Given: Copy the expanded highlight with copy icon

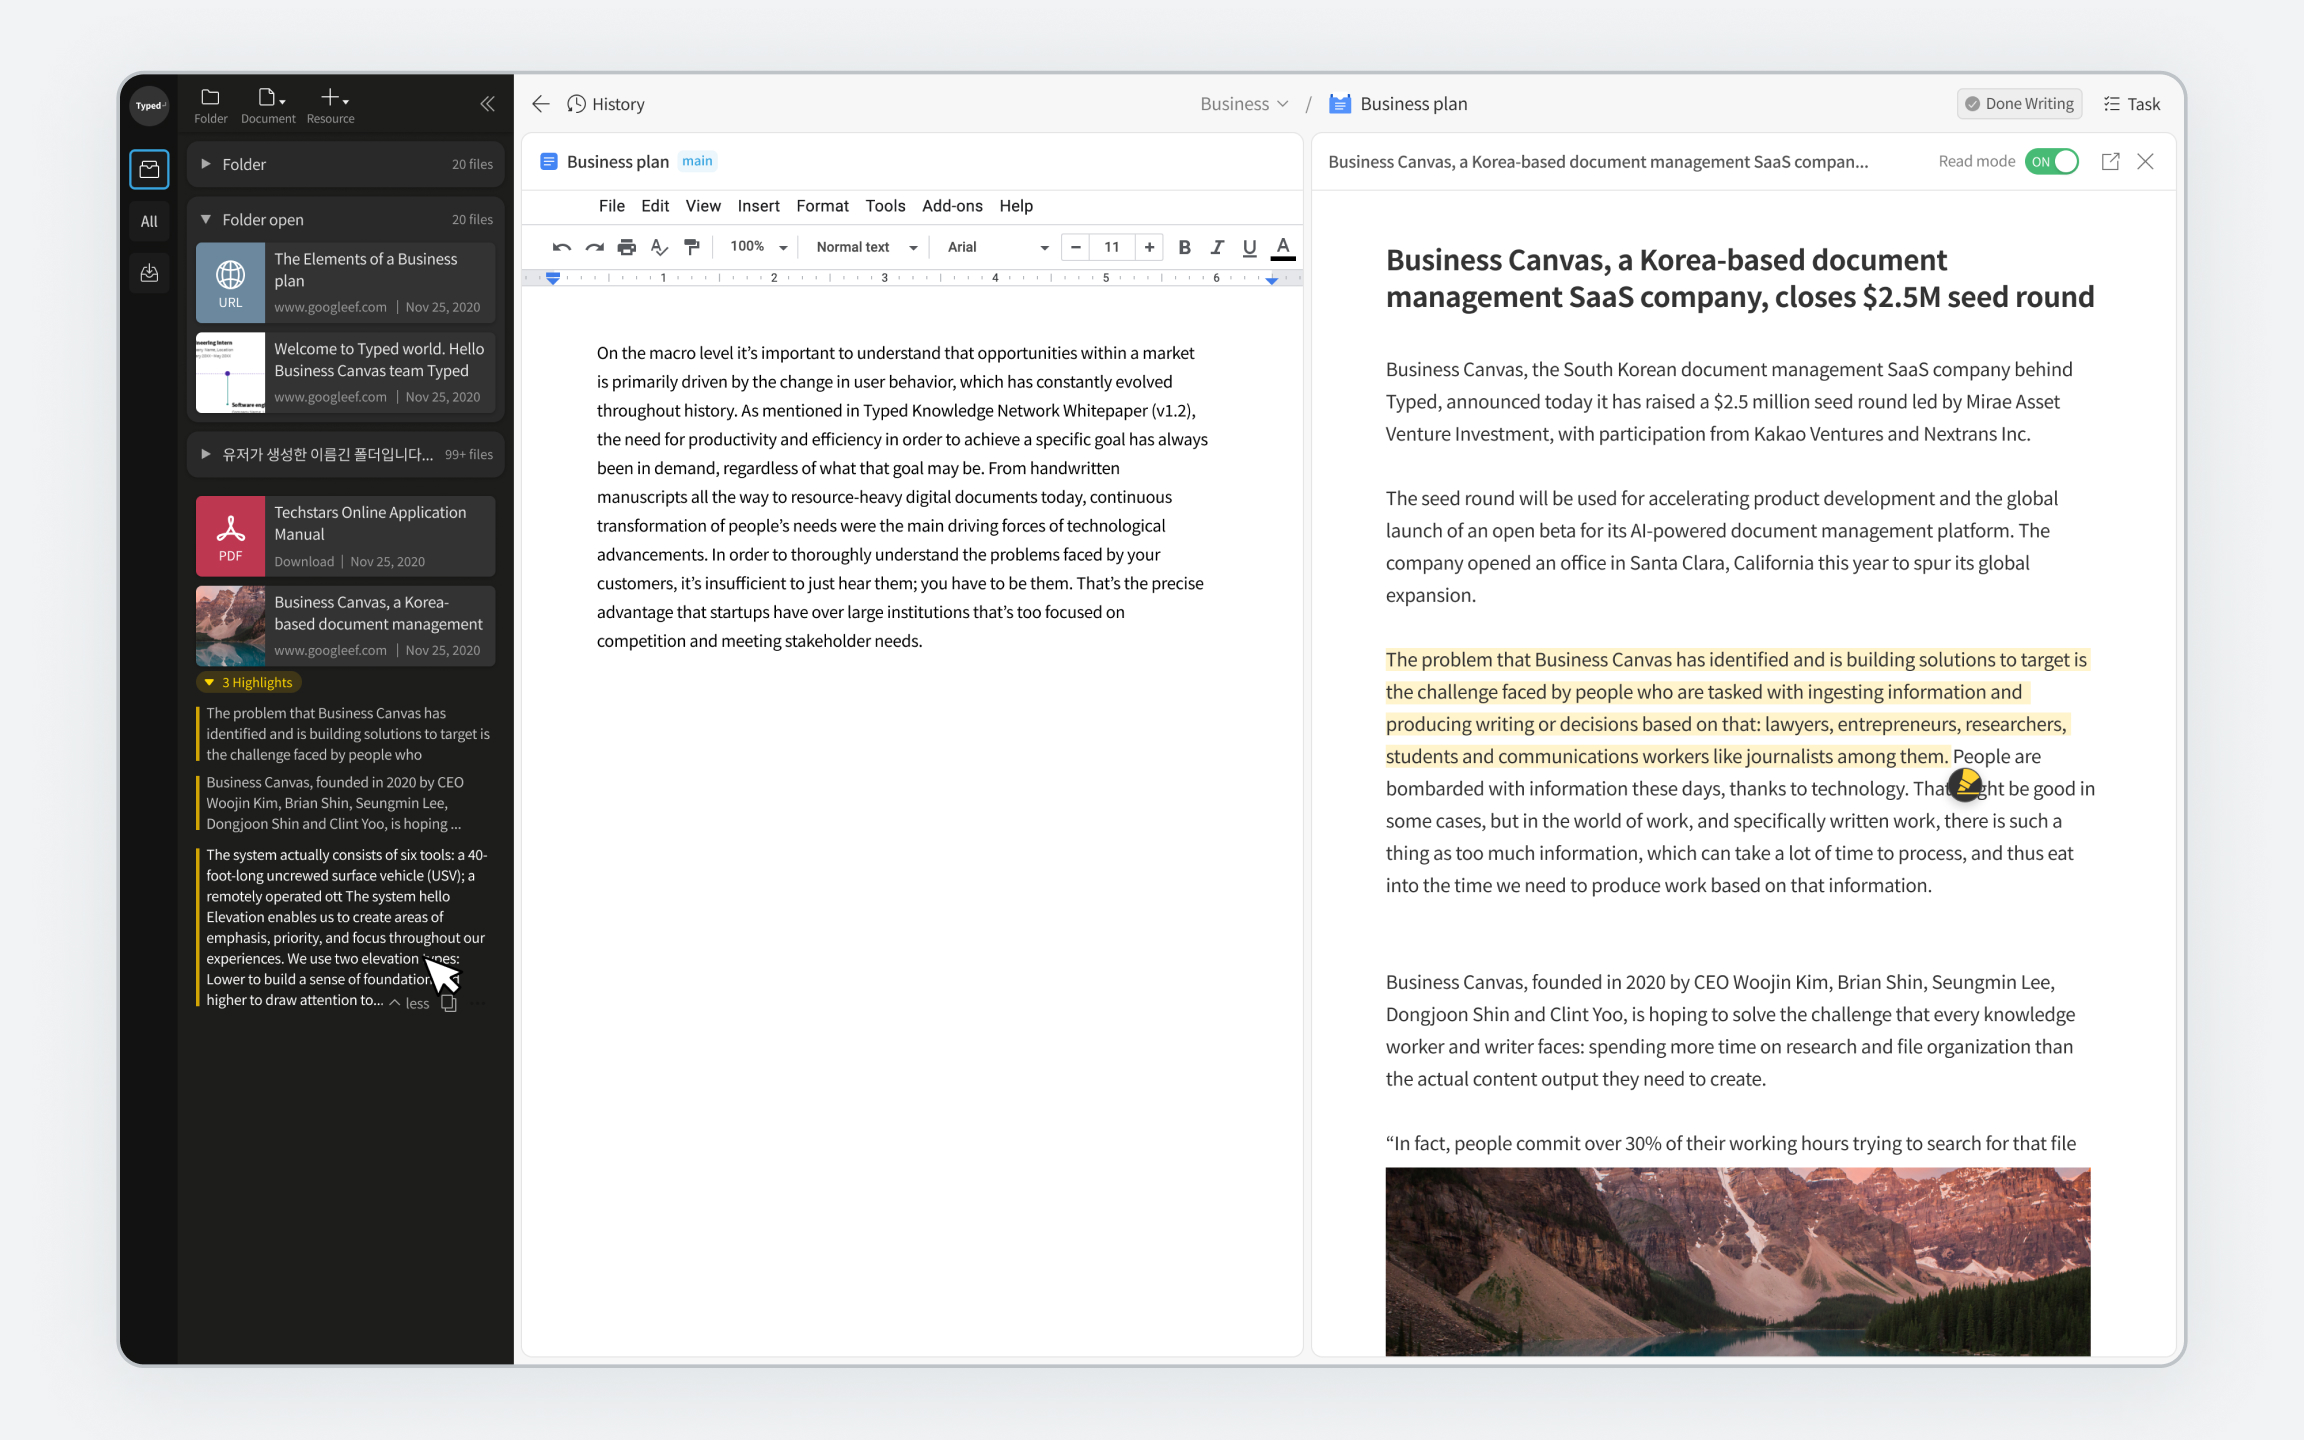Looking at the screenshot, I should (x=449, y=1004).
